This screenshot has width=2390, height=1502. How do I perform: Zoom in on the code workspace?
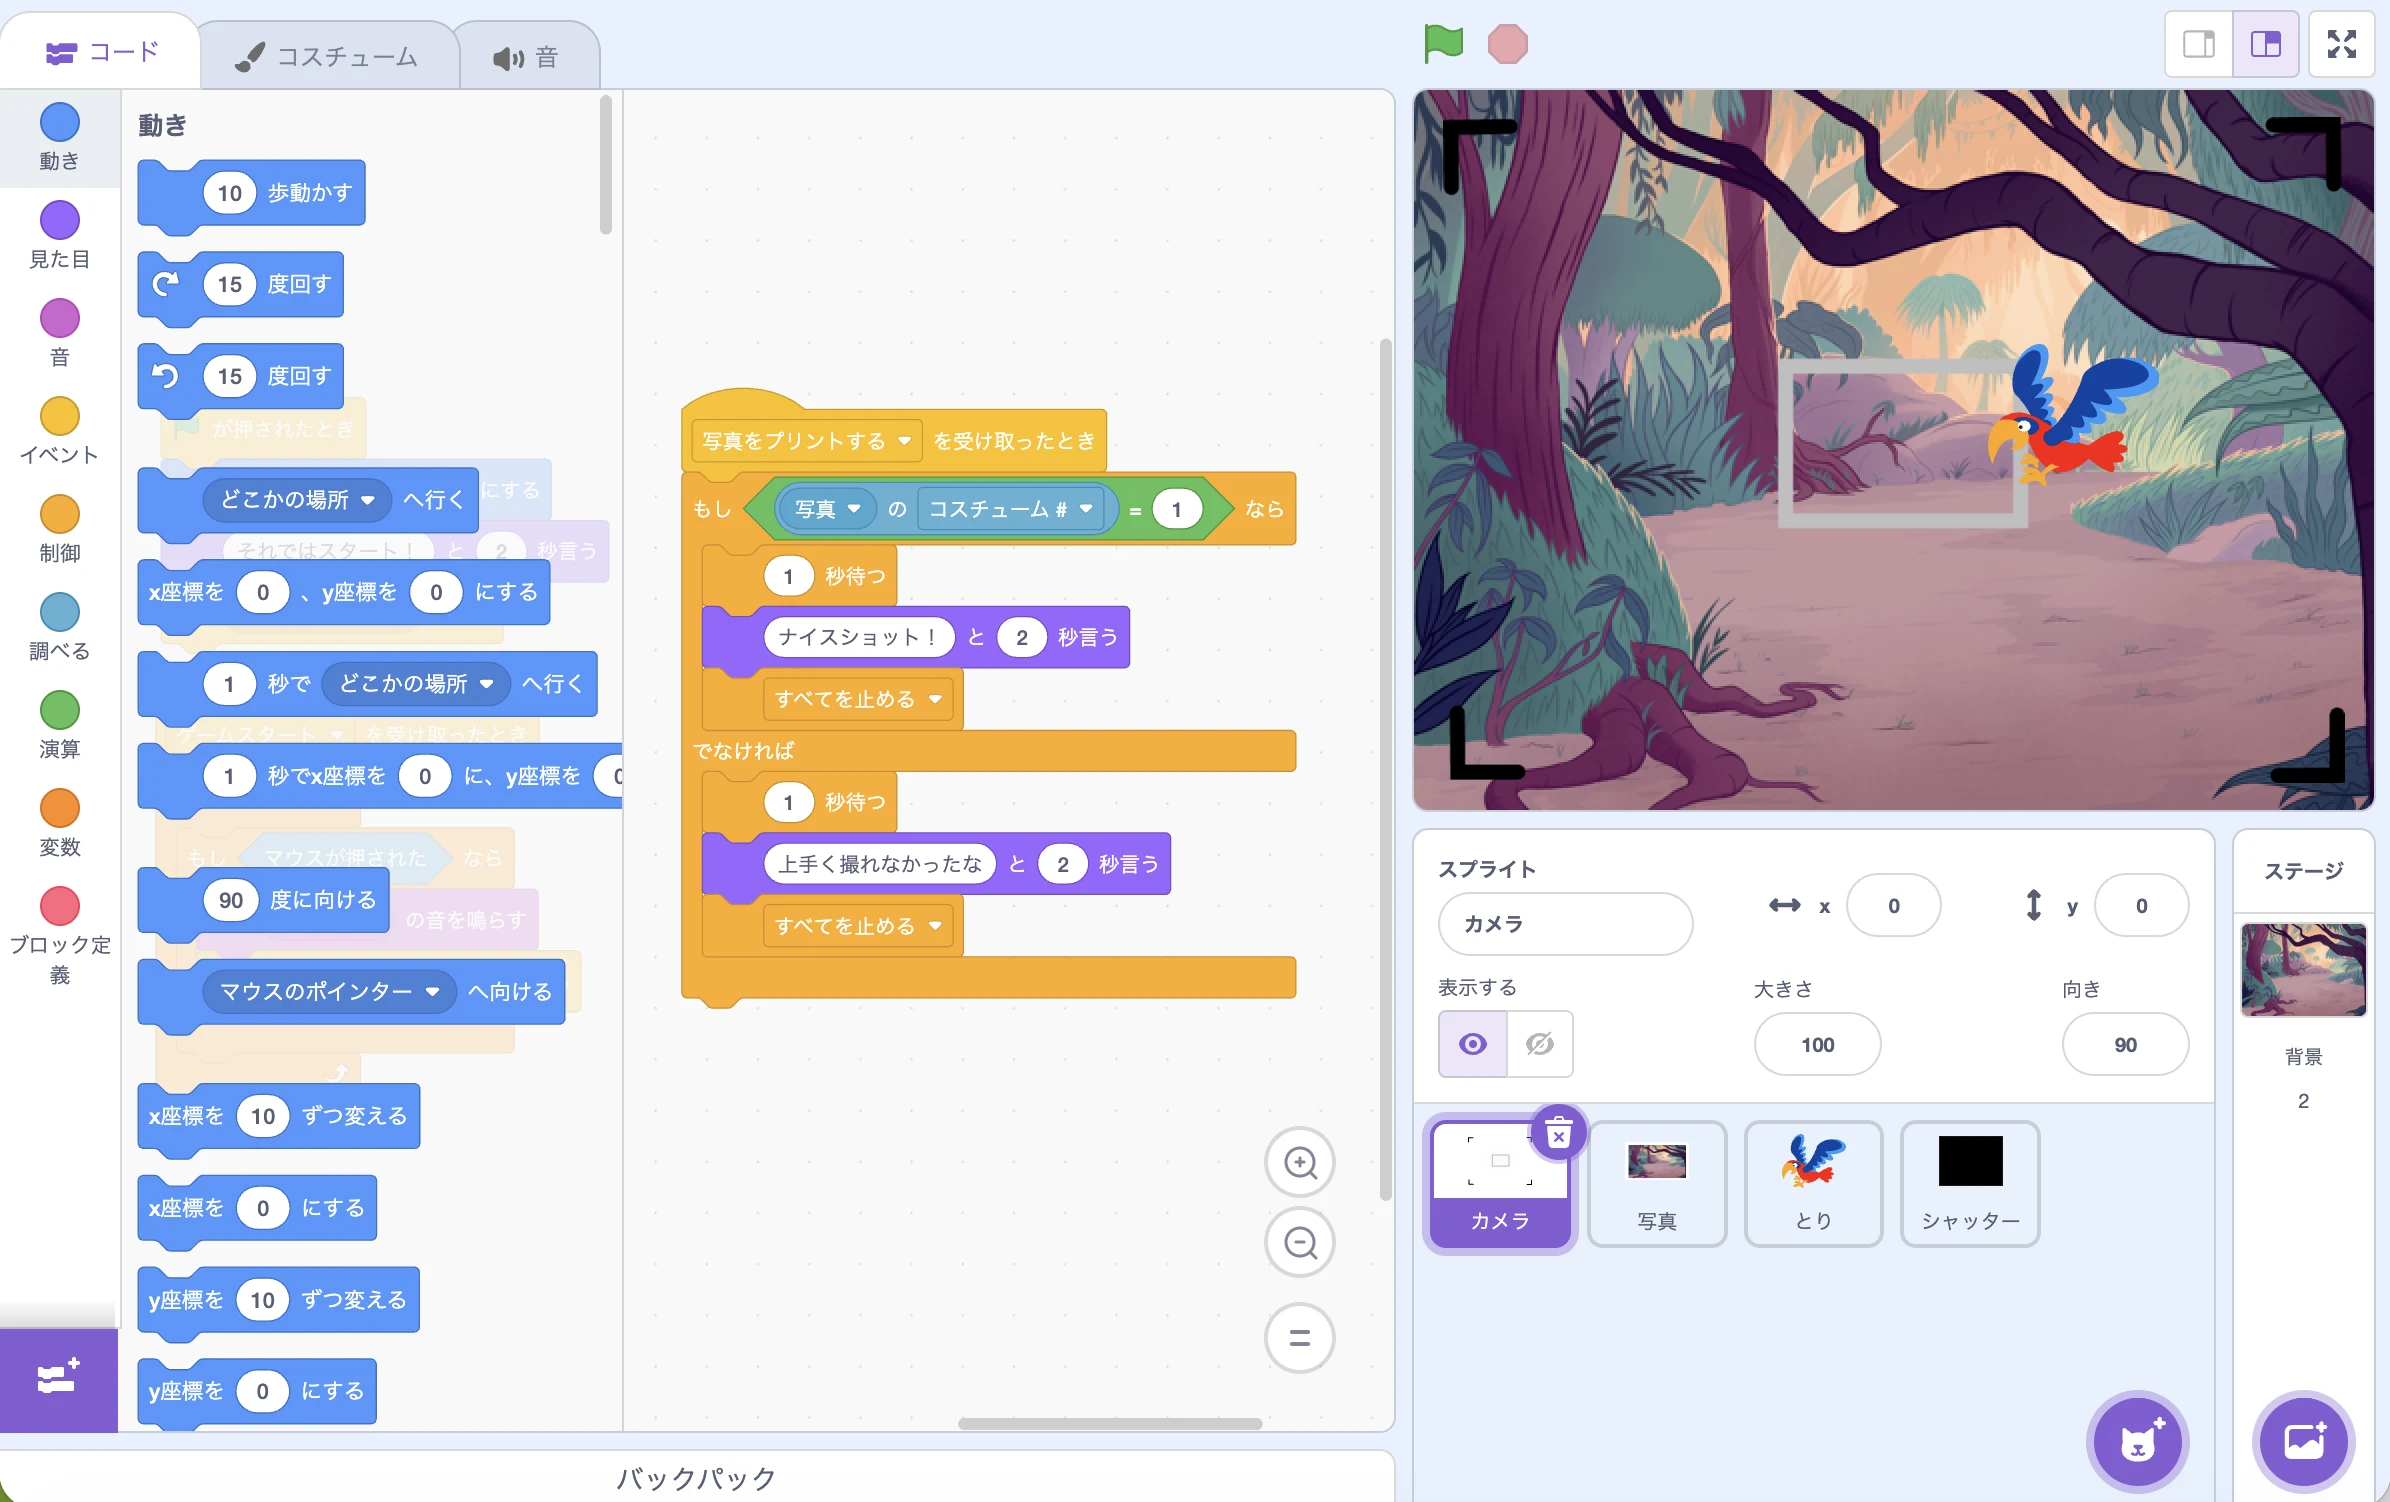[1300, 1162]
